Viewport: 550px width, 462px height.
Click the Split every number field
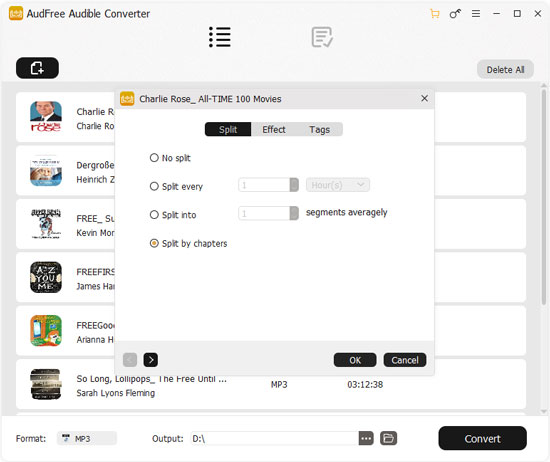tap(264, 185)
